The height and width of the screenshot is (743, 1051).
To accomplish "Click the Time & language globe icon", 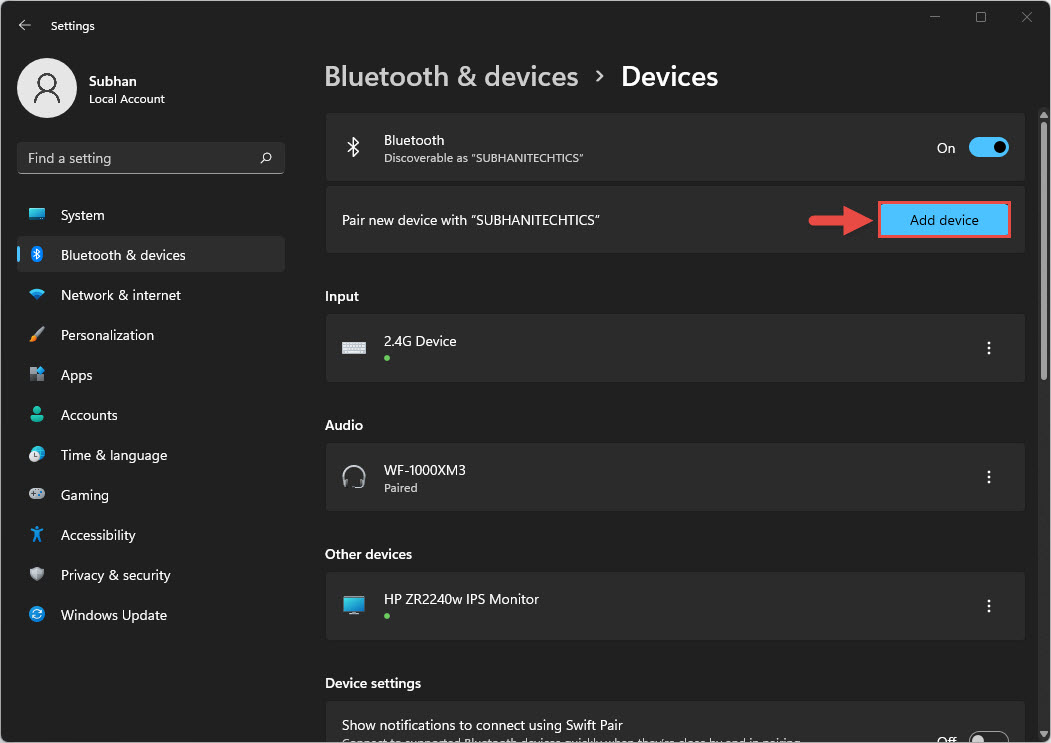I will (x=37, y=455).
